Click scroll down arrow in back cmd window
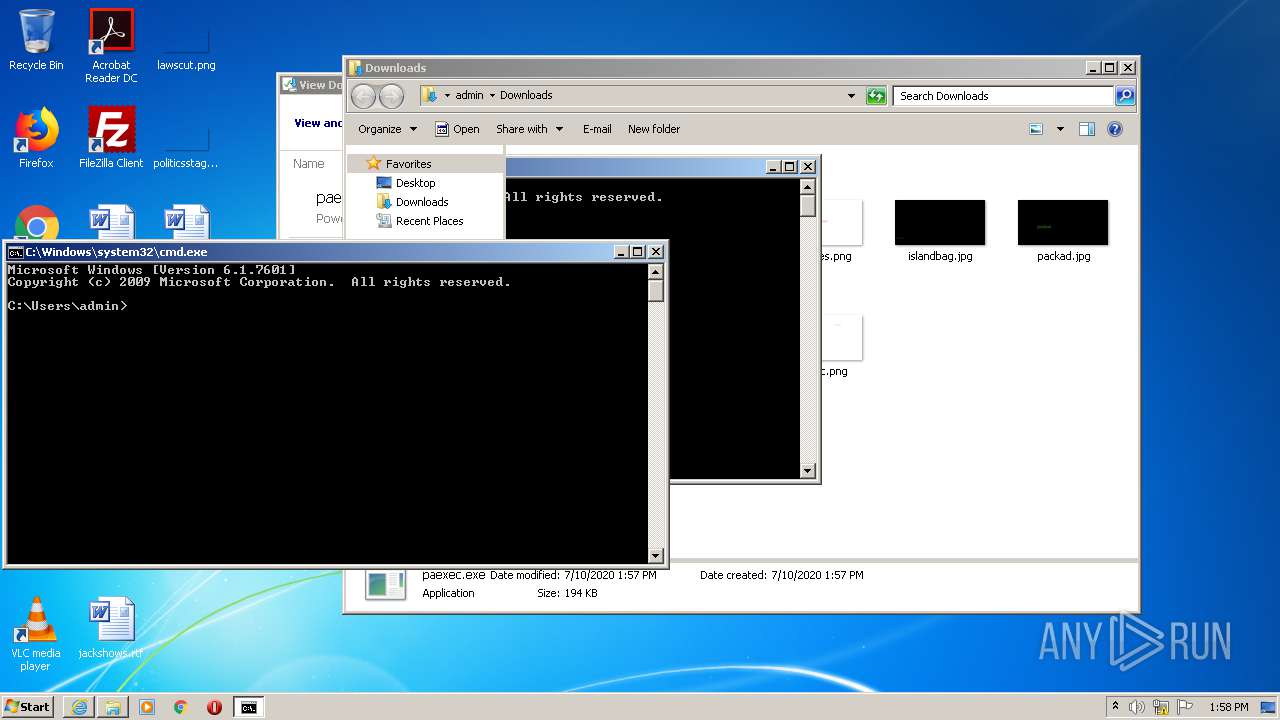This screenshot has height=720, width=1280. 808,471
